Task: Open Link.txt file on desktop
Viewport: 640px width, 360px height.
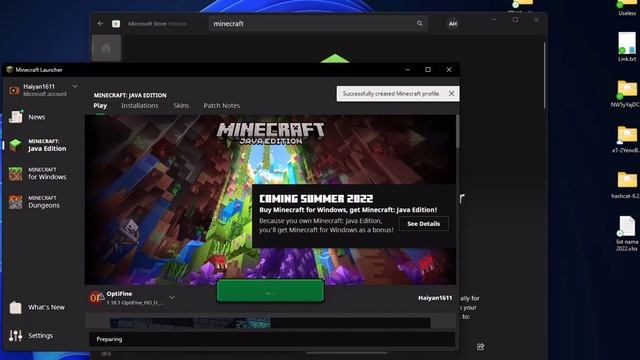Action: [627, 47]
